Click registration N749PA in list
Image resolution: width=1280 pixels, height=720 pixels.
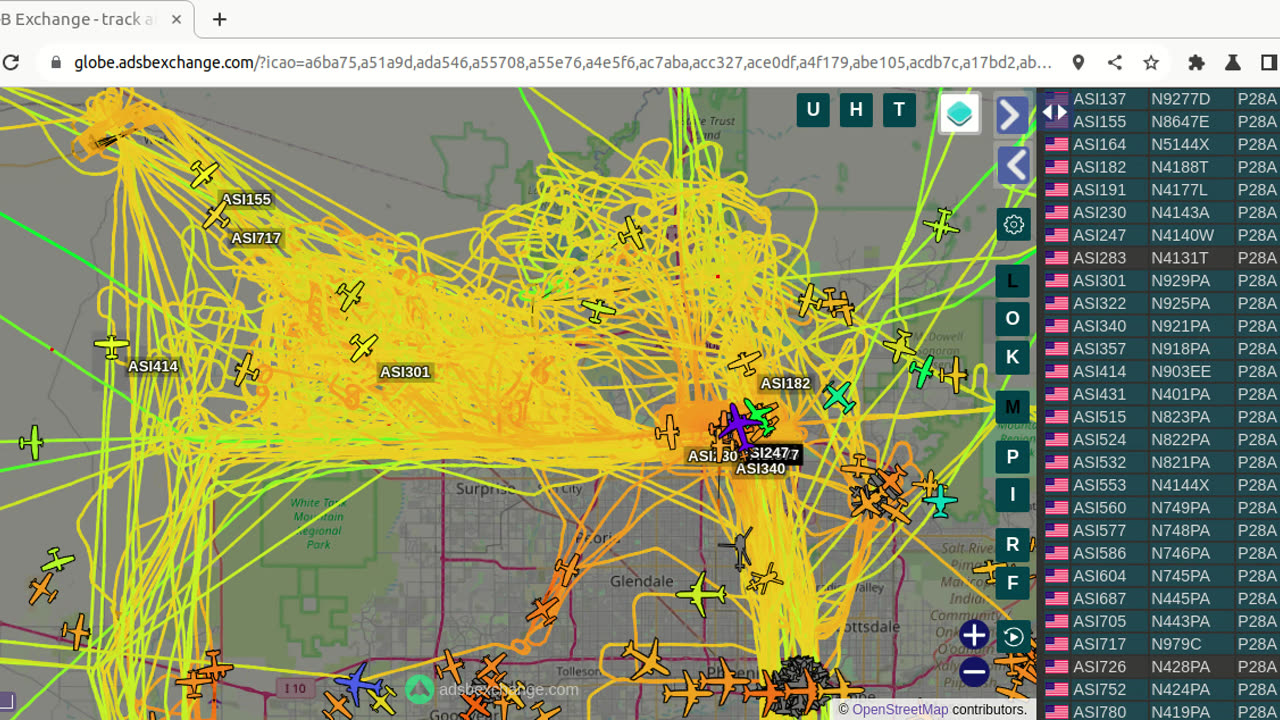[1180, 508]
